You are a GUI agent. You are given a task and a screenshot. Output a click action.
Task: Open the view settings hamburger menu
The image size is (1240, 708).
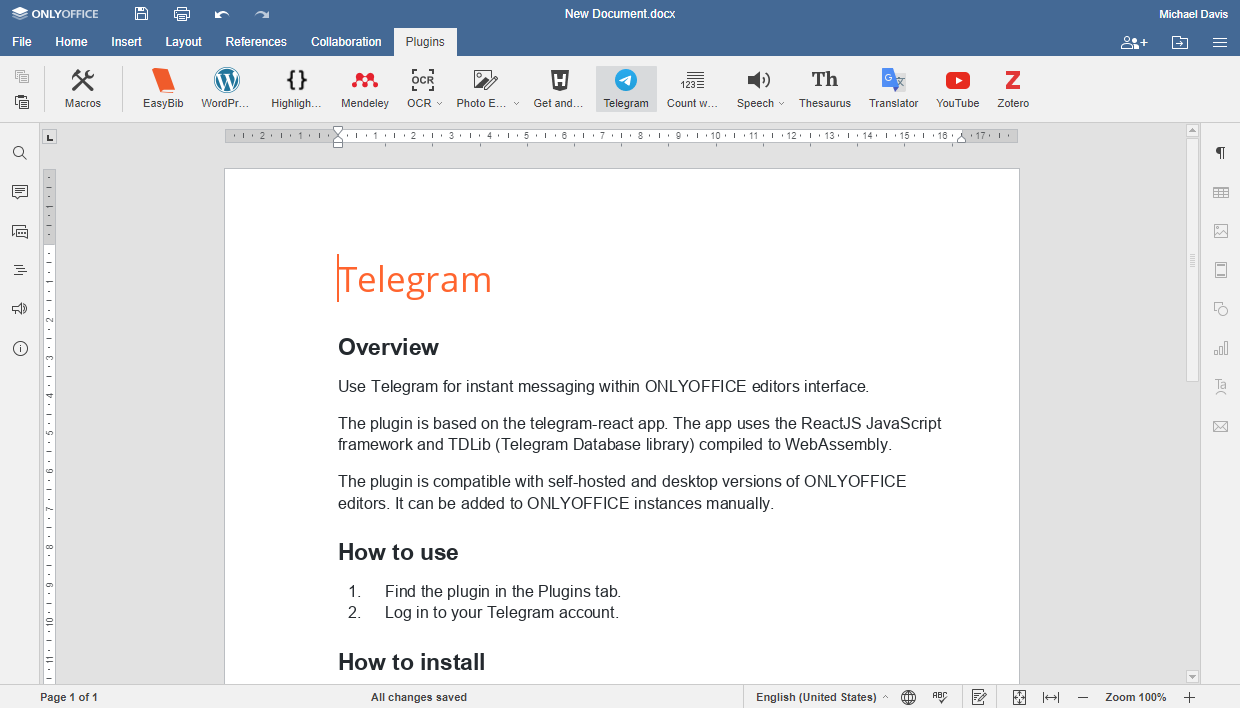1220,42
